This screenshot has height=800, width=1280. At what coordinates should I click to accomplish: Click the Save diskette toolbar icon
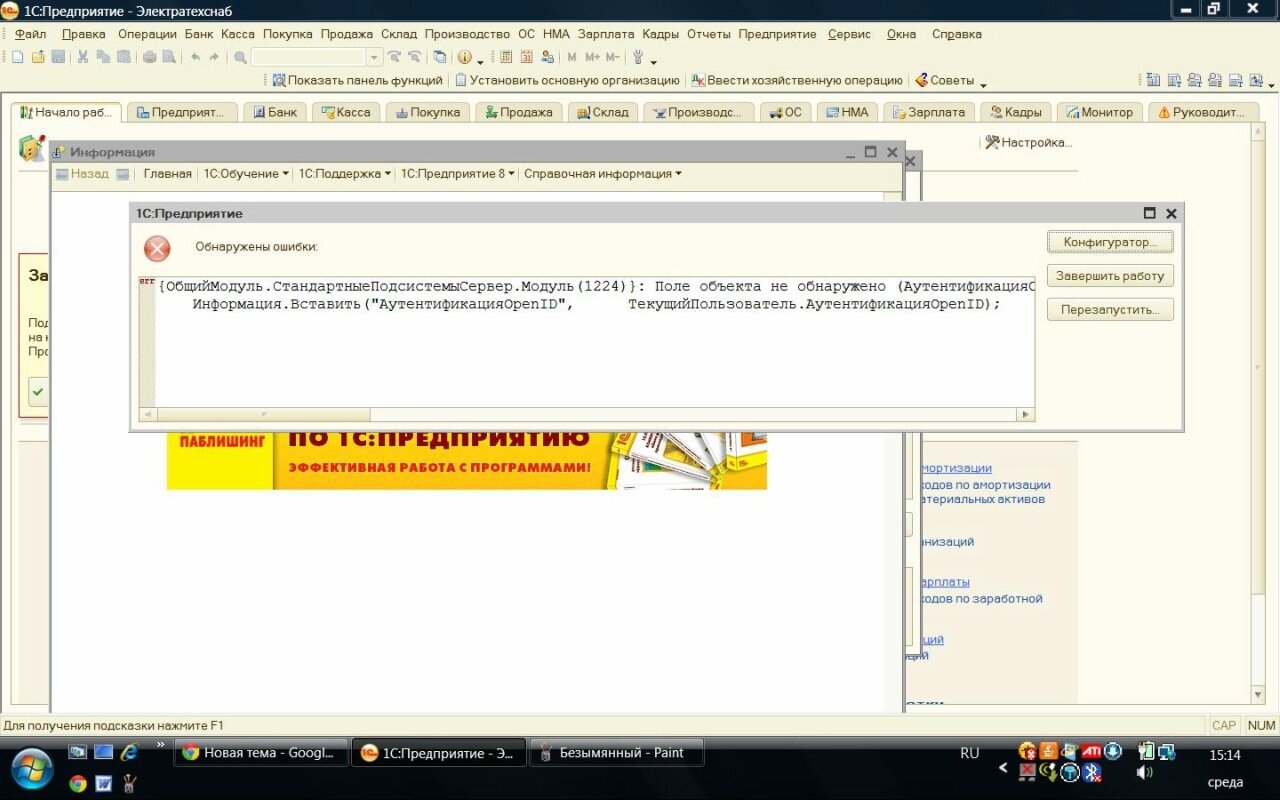click(x=58, y=57)
